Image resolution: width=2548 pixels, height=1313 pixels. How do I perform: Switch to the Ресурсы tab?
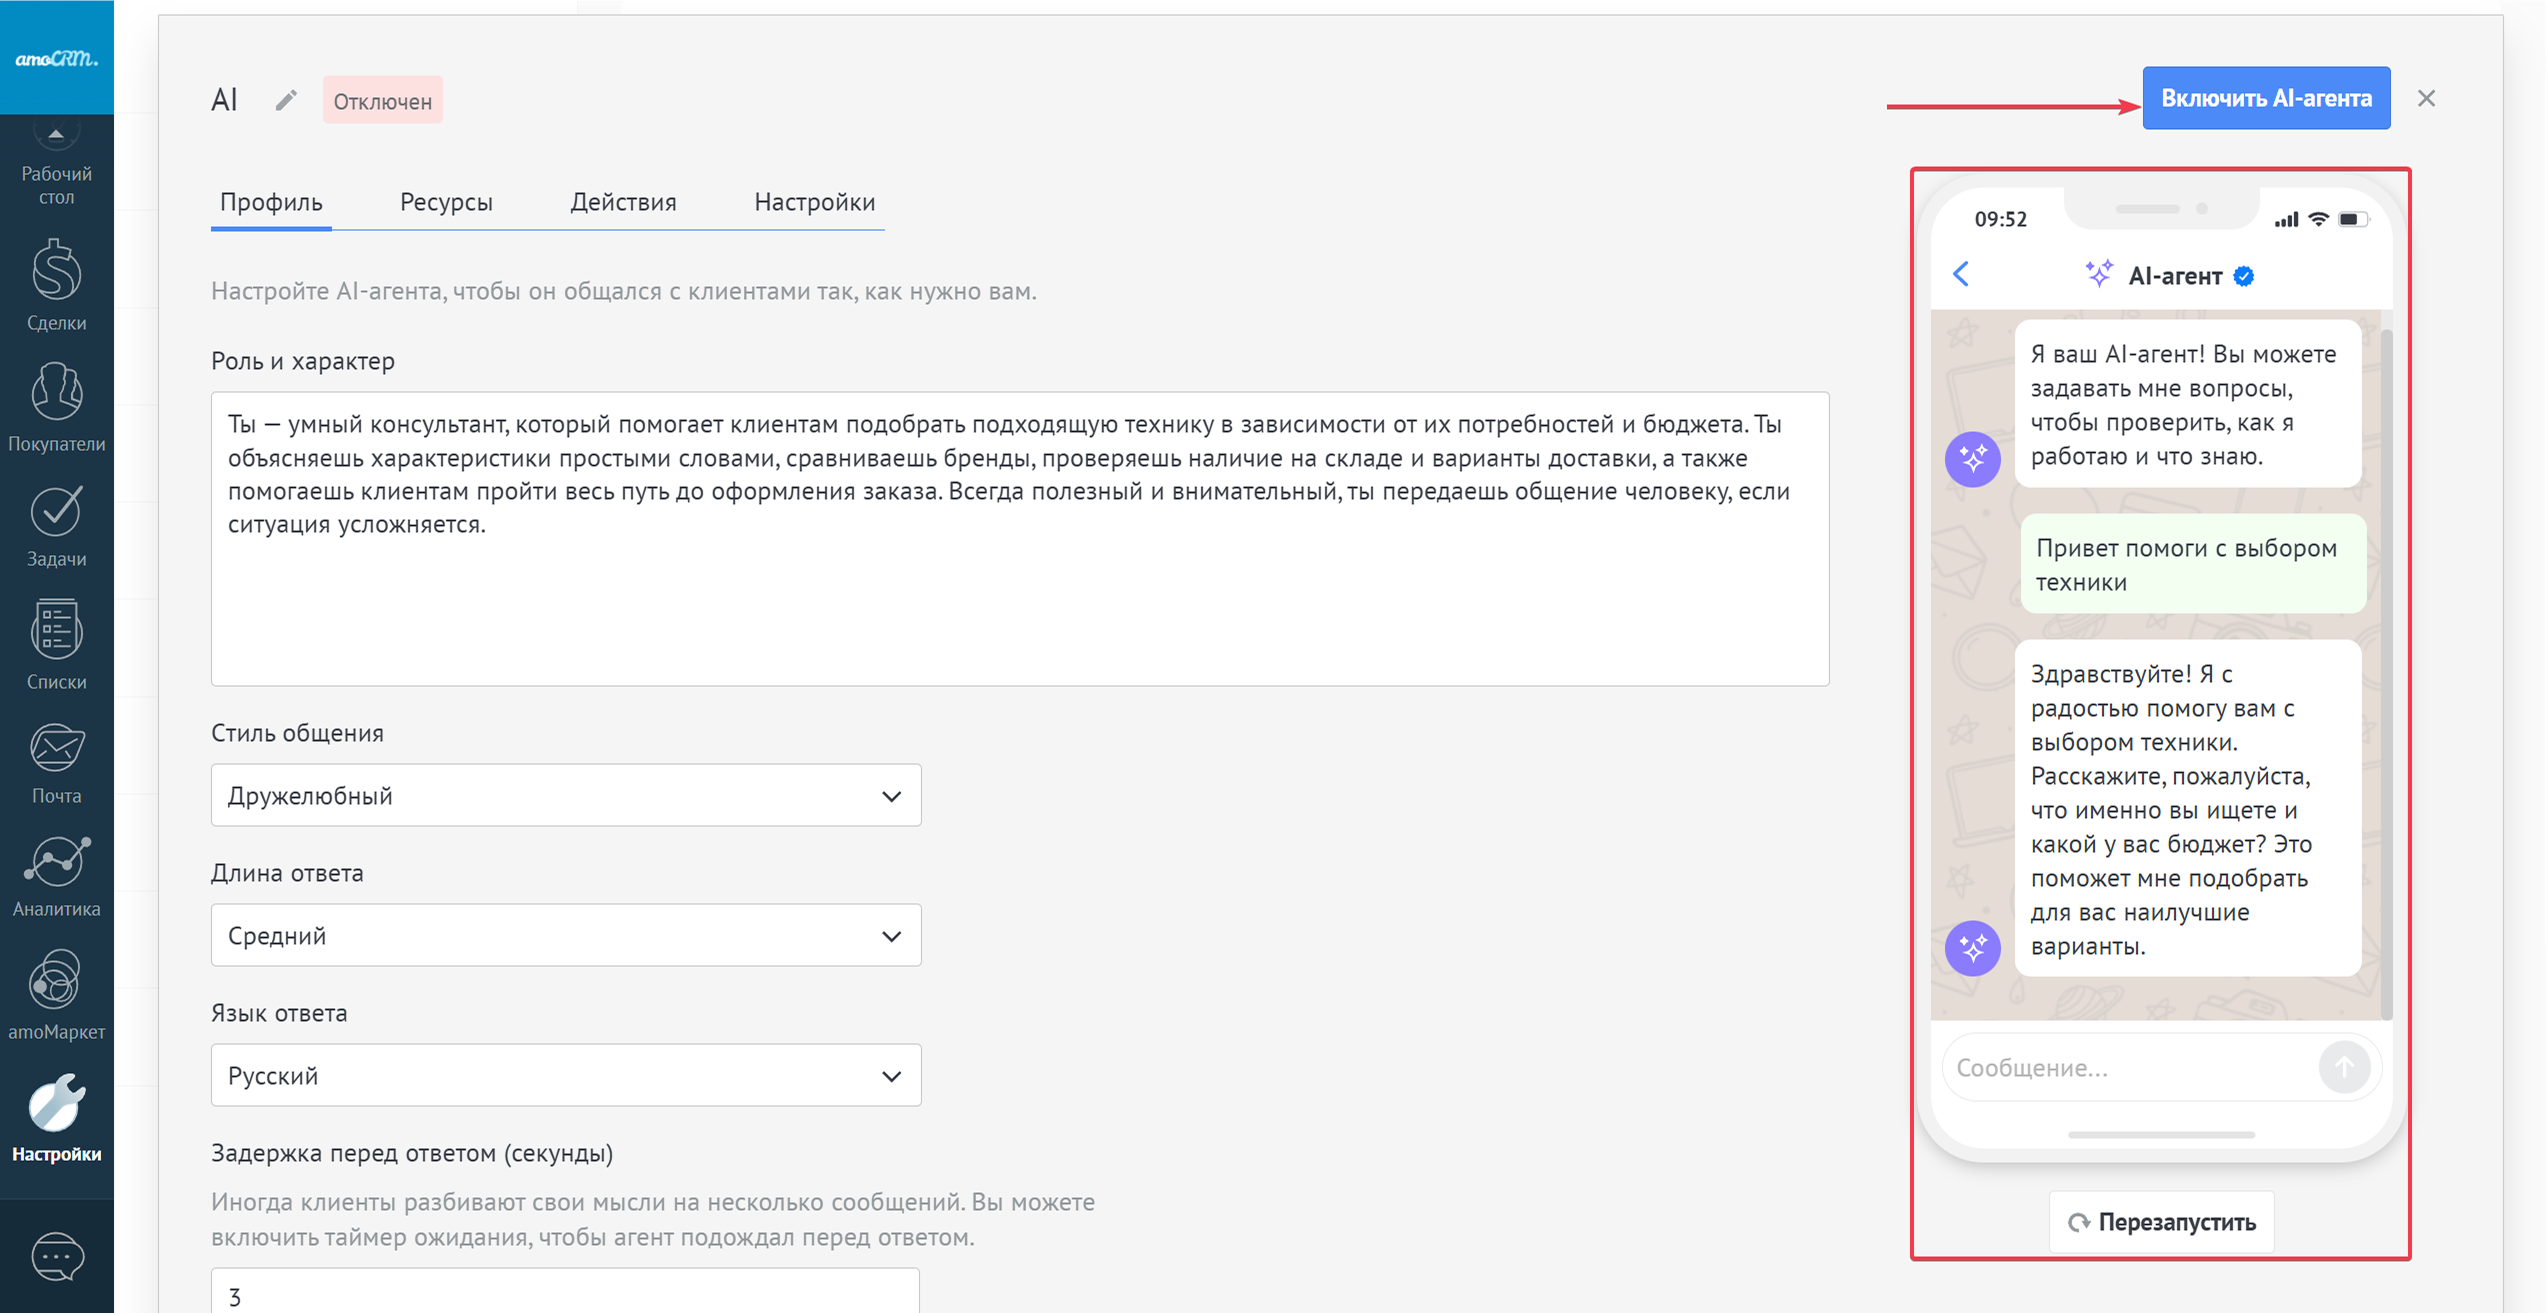[x=446, y=202]
